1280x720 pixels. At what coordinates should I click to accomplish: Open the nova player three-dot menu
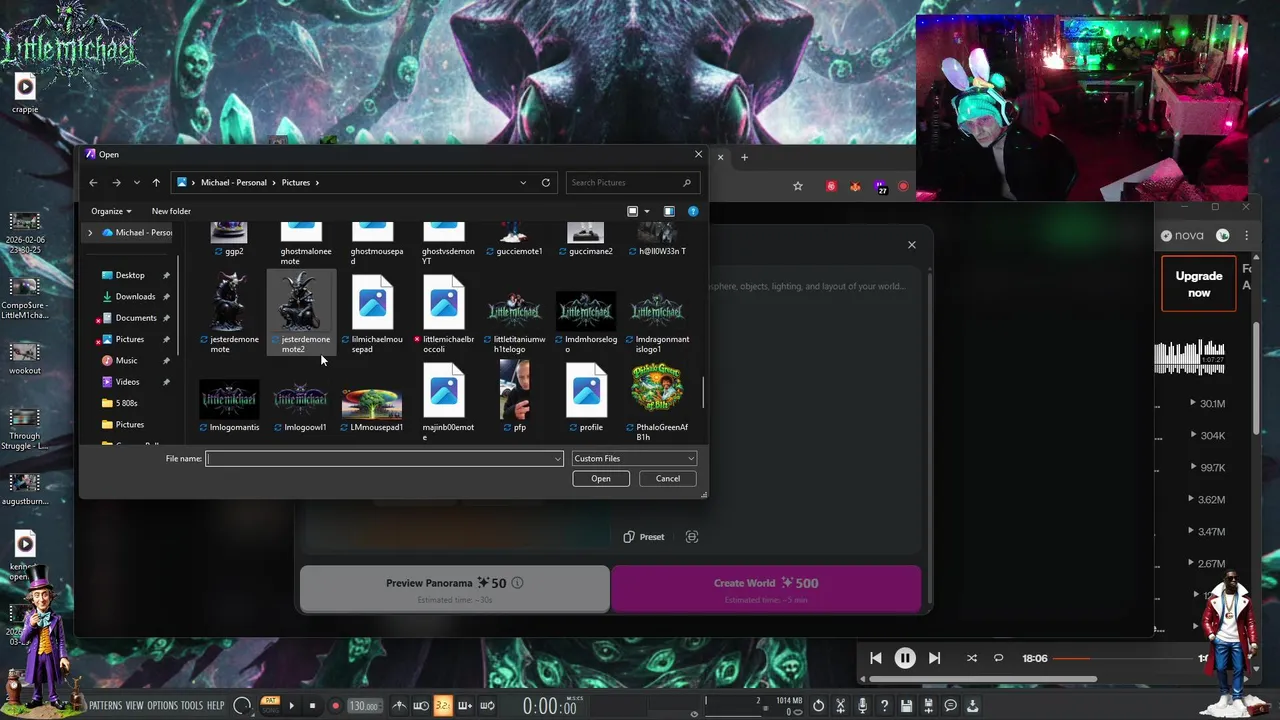[x=1246, y=236]
